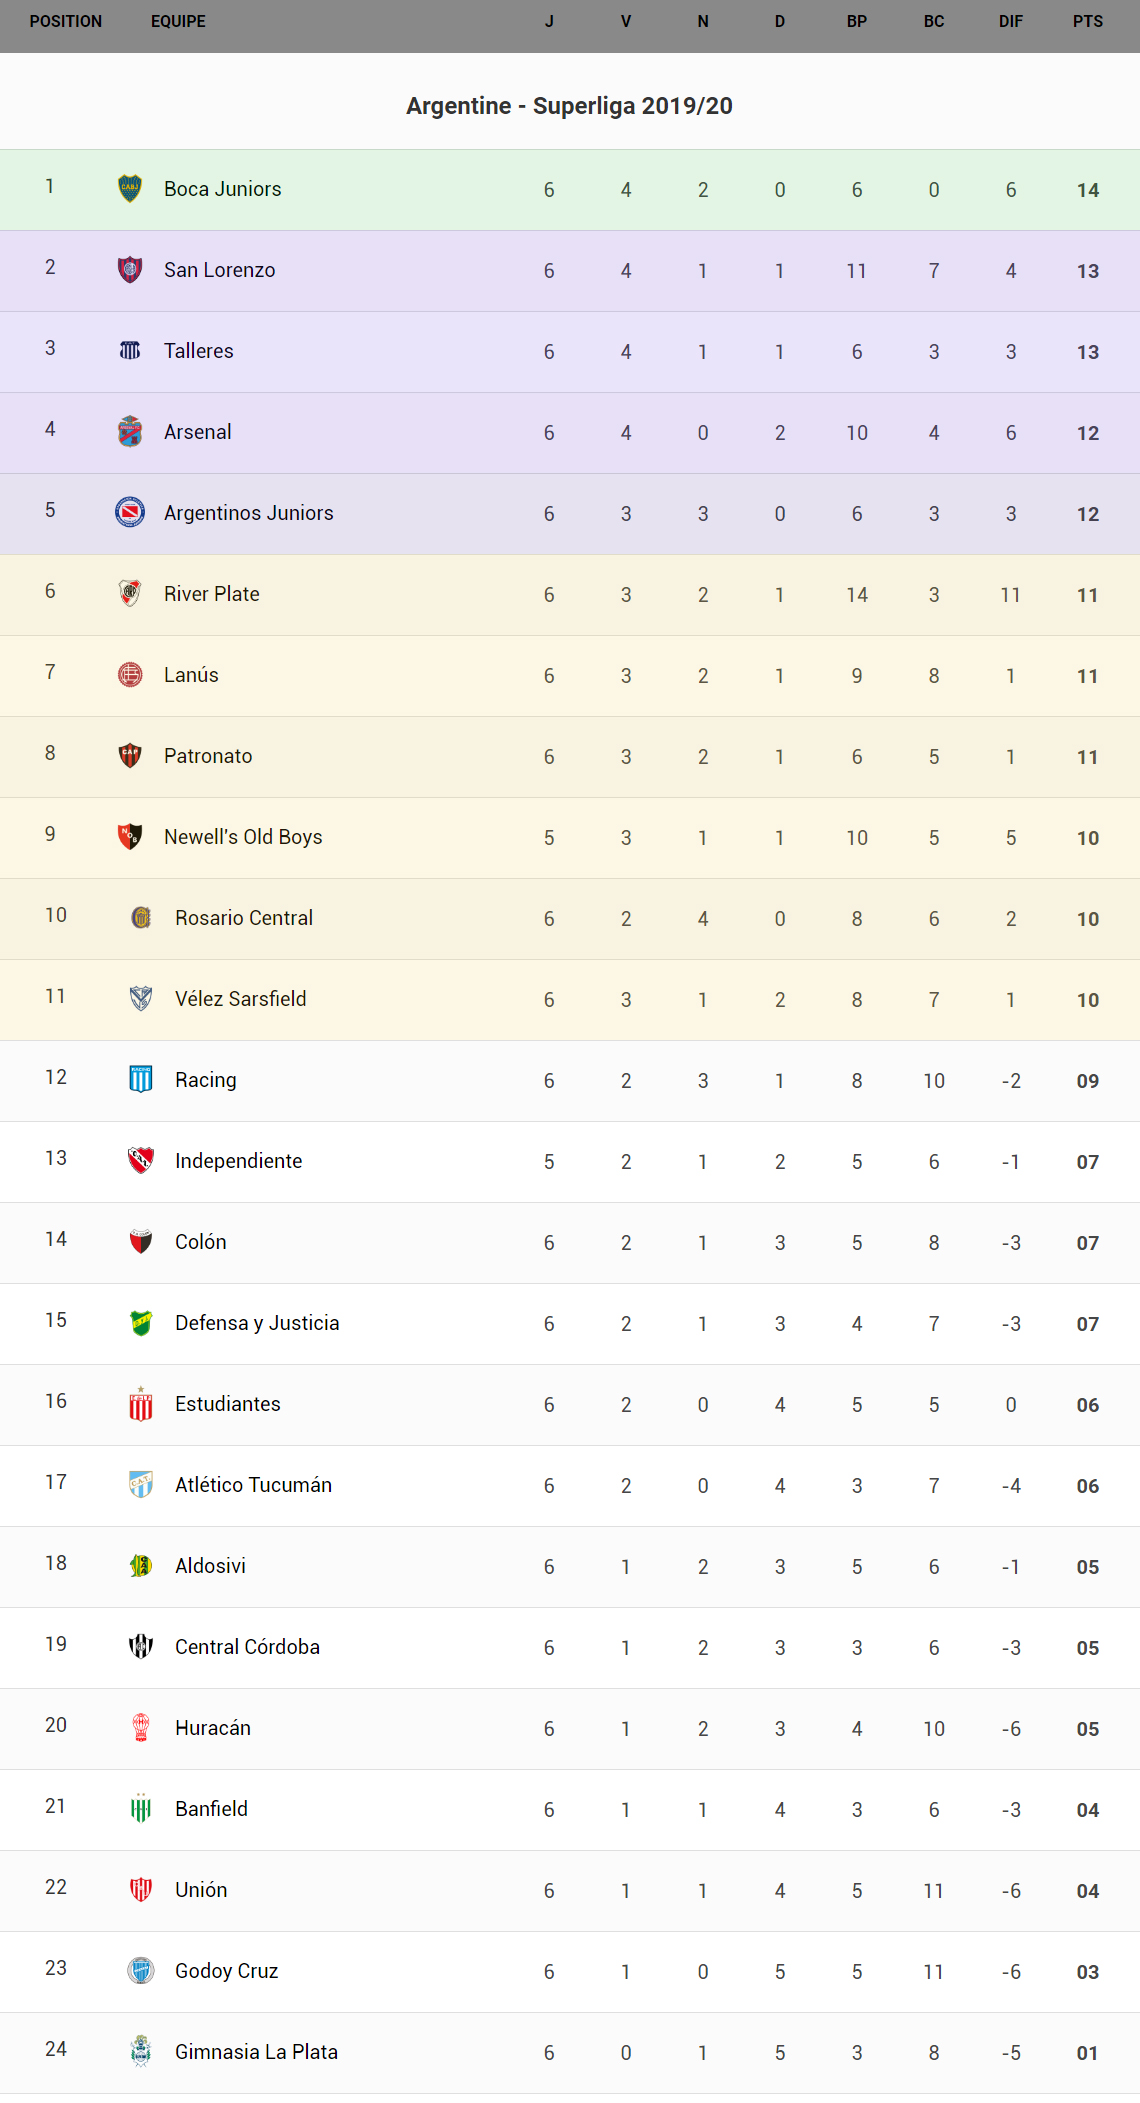Select the Argentine Superliga 2019/20 title
Image resolution: width=1140 pixels, height=2103 pixels.
coord(569,106)
